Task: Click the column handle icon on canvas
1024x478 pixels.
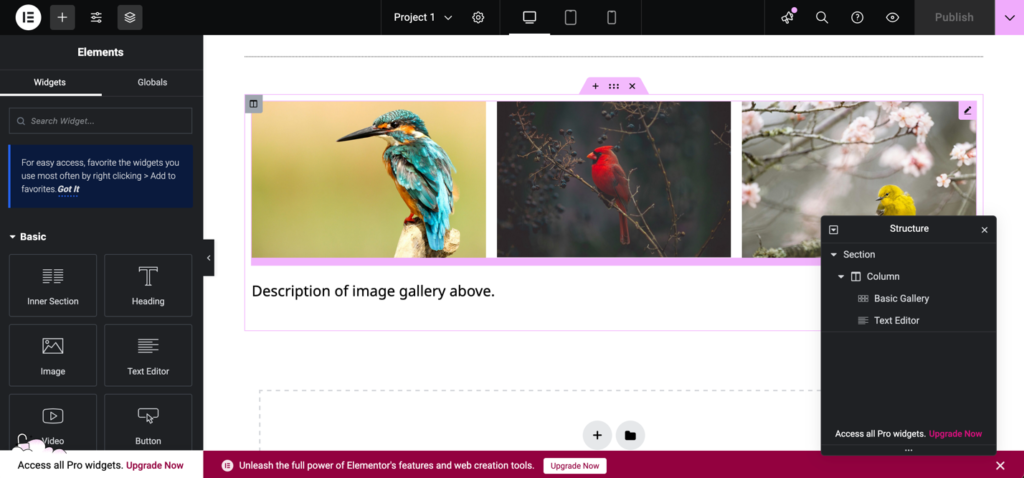Action: pos(253,103)
